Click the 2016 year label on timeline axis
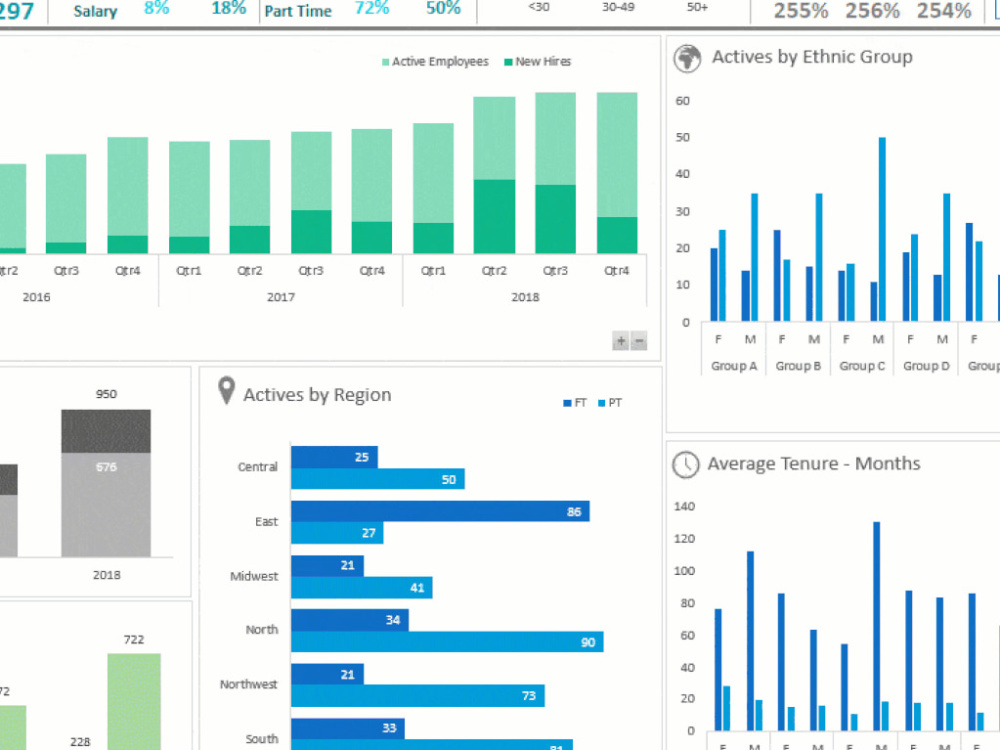The height and width of the screenshot is (750, 1000). point(36,297)
